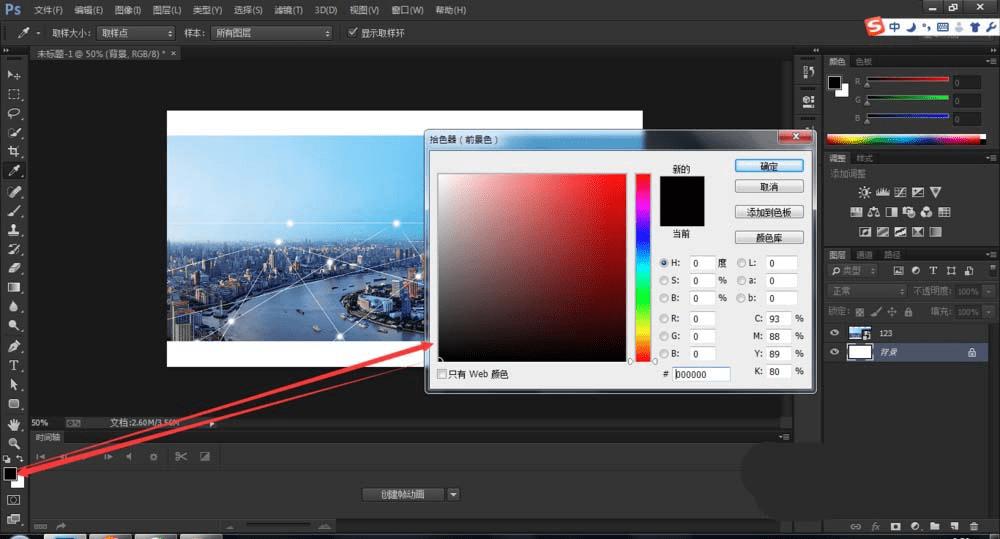Select the Clone Stamp tool
Screen dimensions: 1000x539
coord(13,230)
